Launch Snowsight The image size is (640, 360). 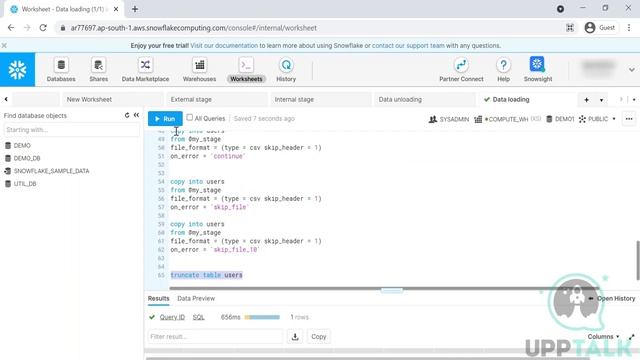pyautogui.click(x=538, y=70)
